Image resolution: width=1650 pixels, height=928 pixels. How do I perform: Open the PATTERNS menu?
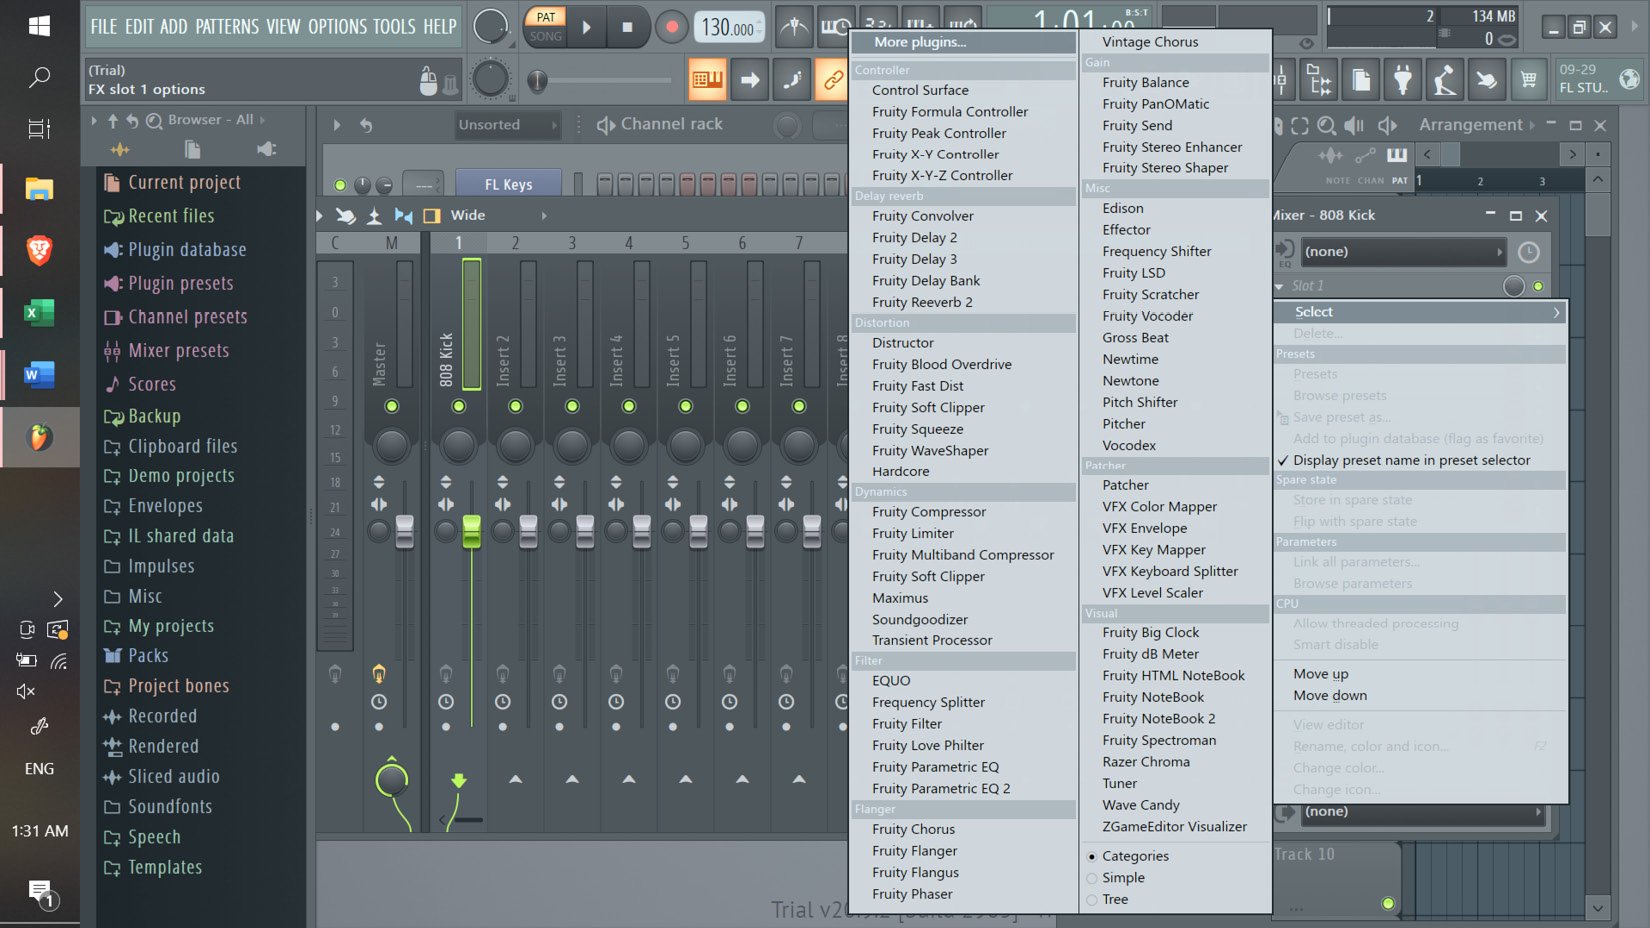click(x=226, y=27)
